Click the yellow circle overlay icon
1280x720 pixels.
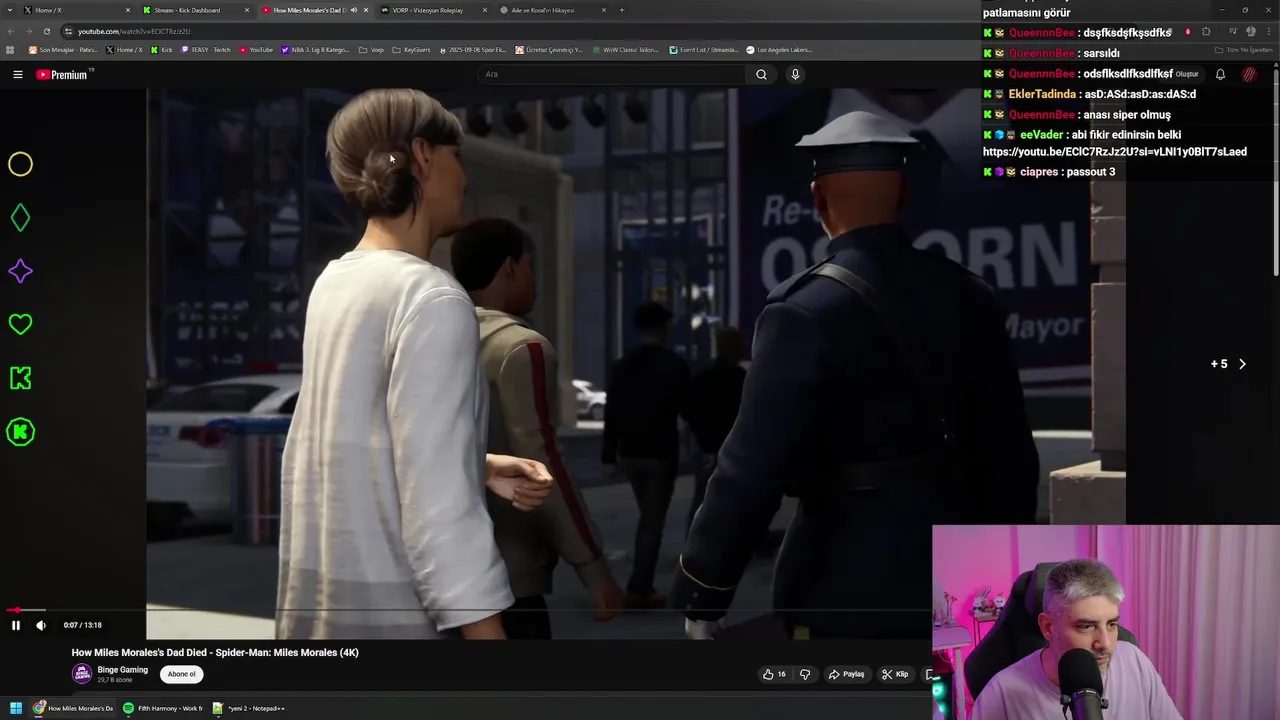20,164
